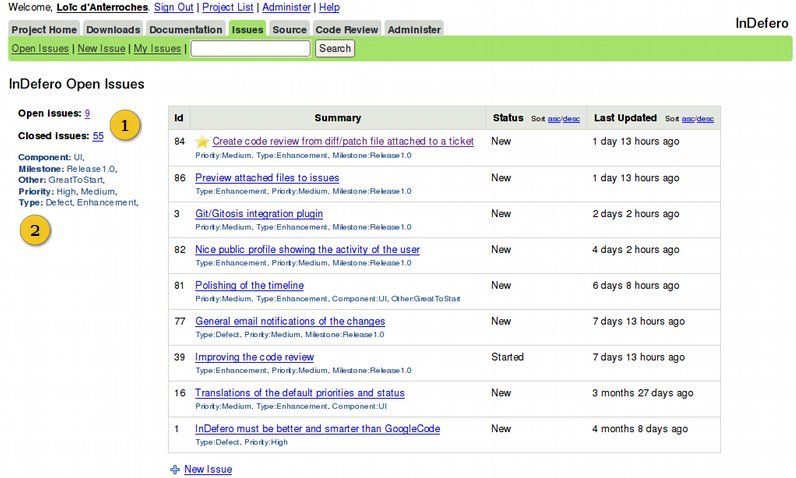Open 'Polishing of the timeline' issue
The height and width of the screenshot is (478, 796).
[249, 286]
